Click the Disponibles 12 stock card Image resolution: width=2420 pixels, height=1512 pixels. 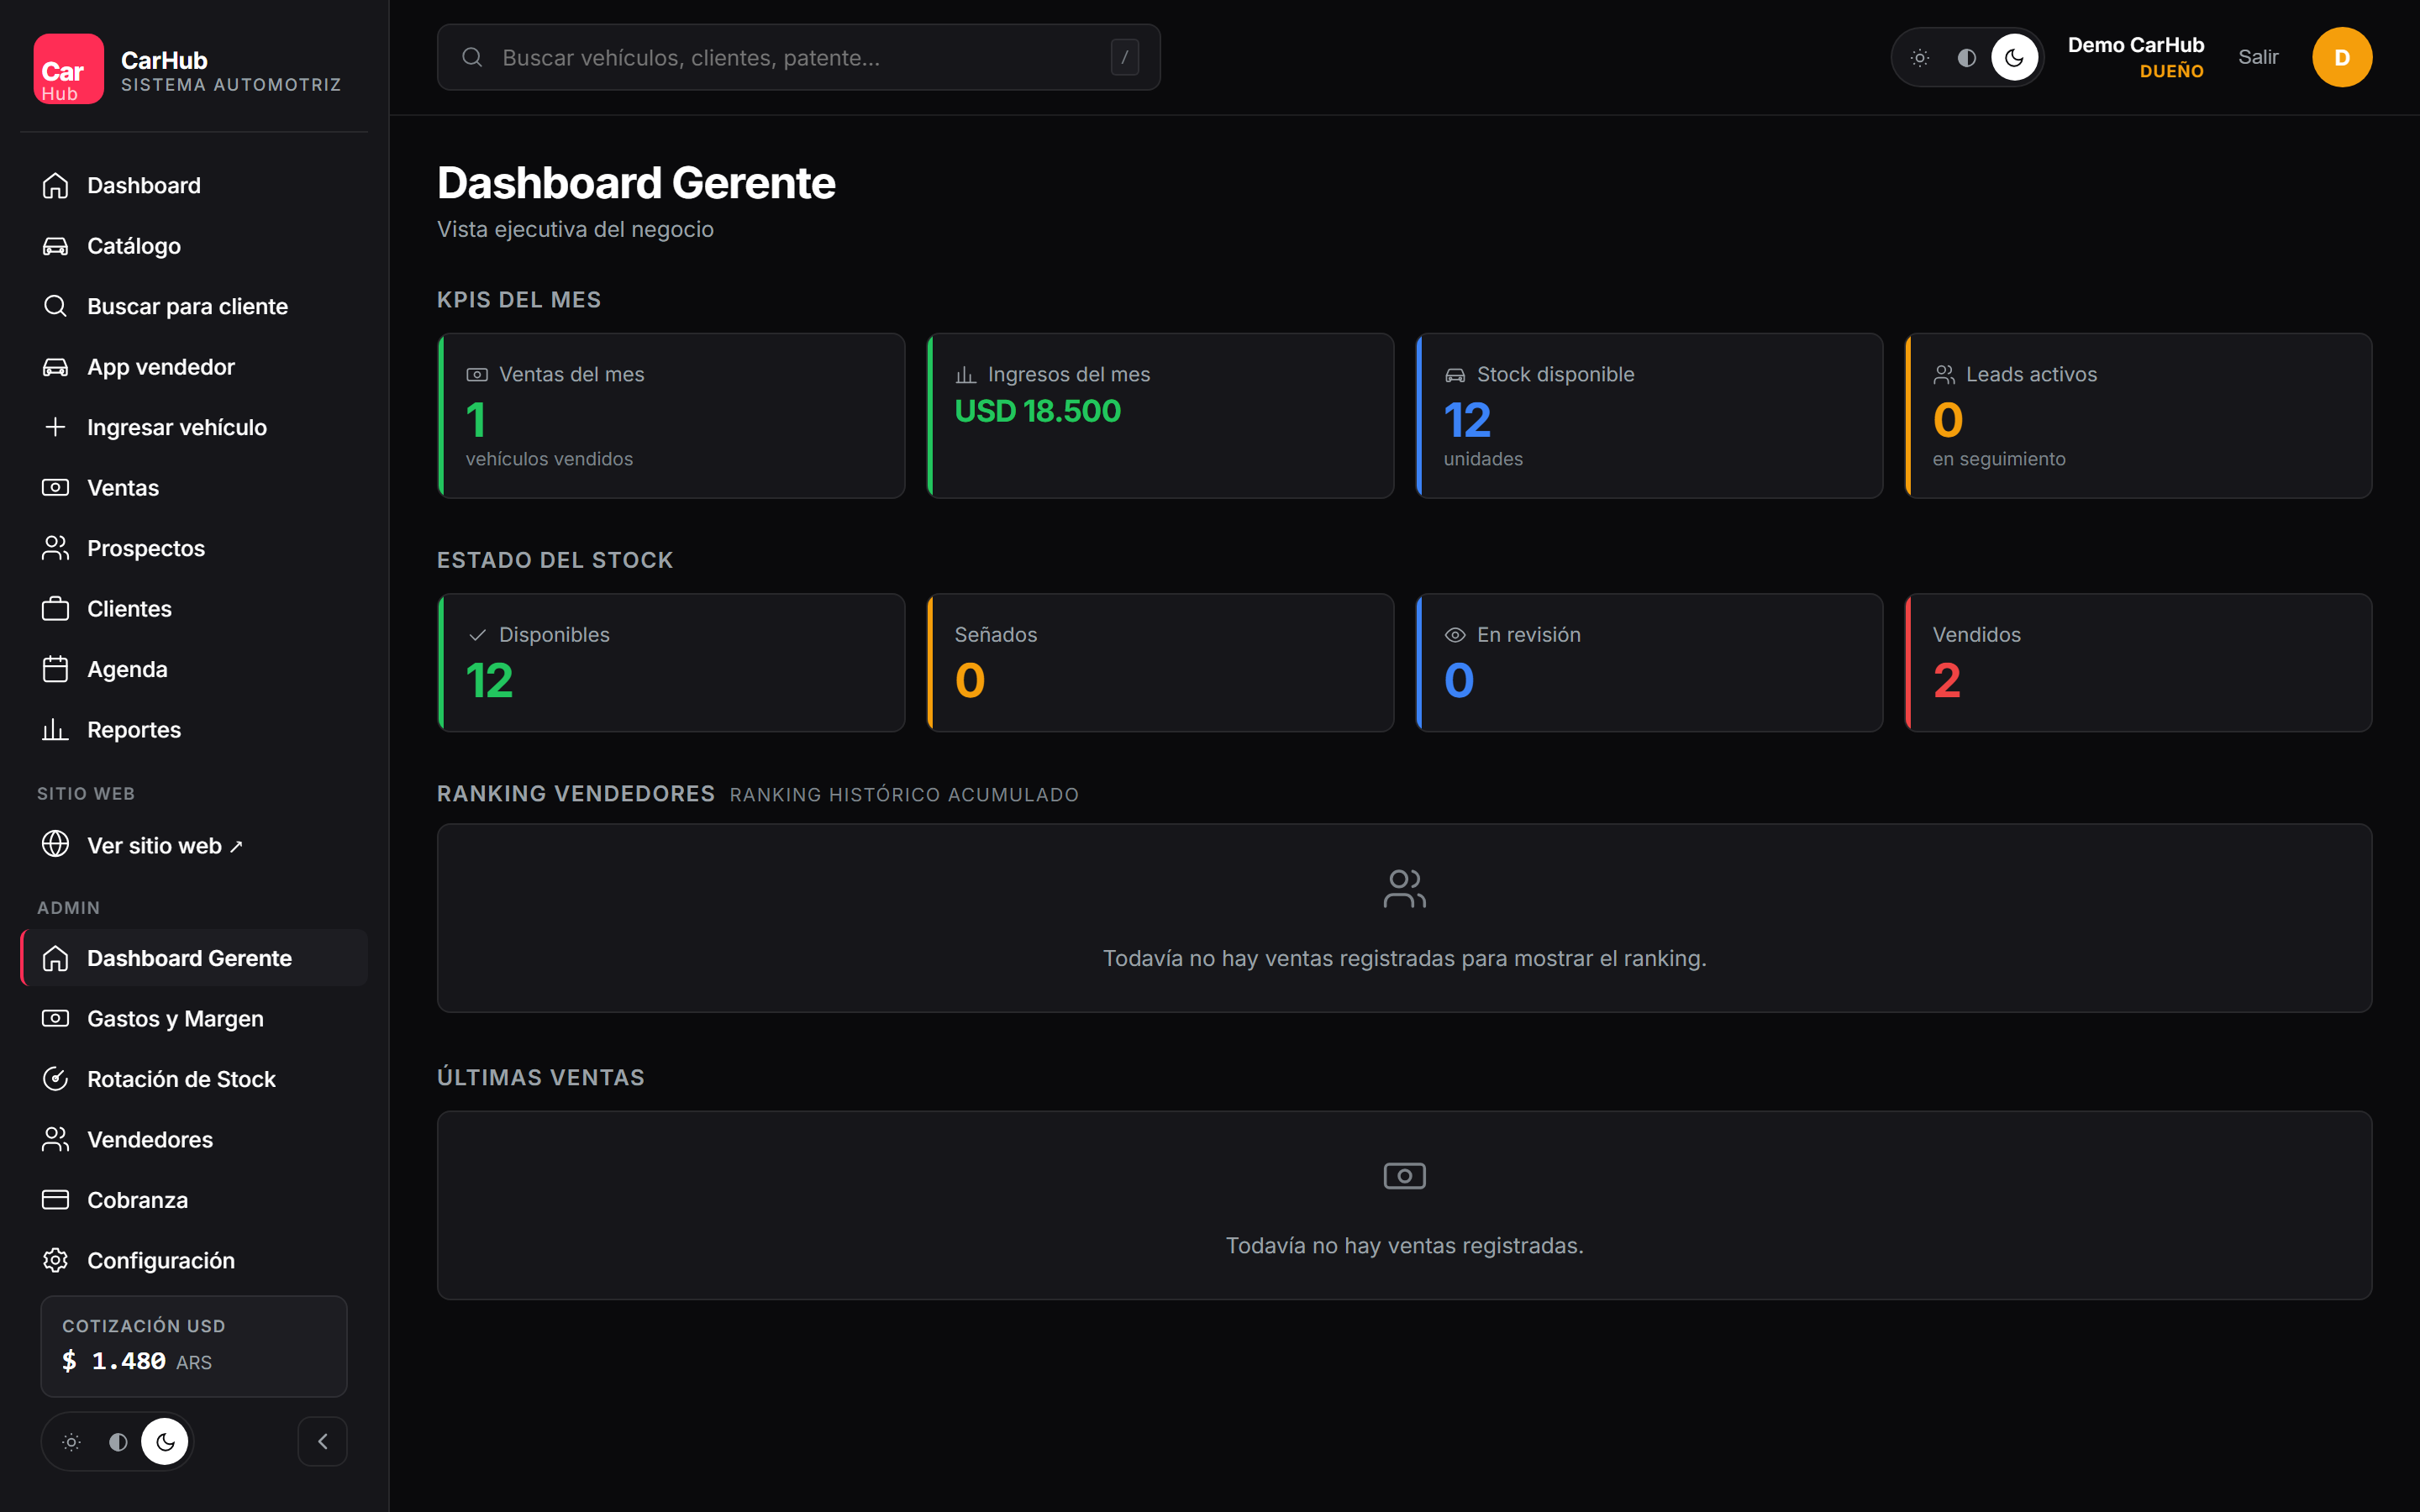[x=671, y=662]
